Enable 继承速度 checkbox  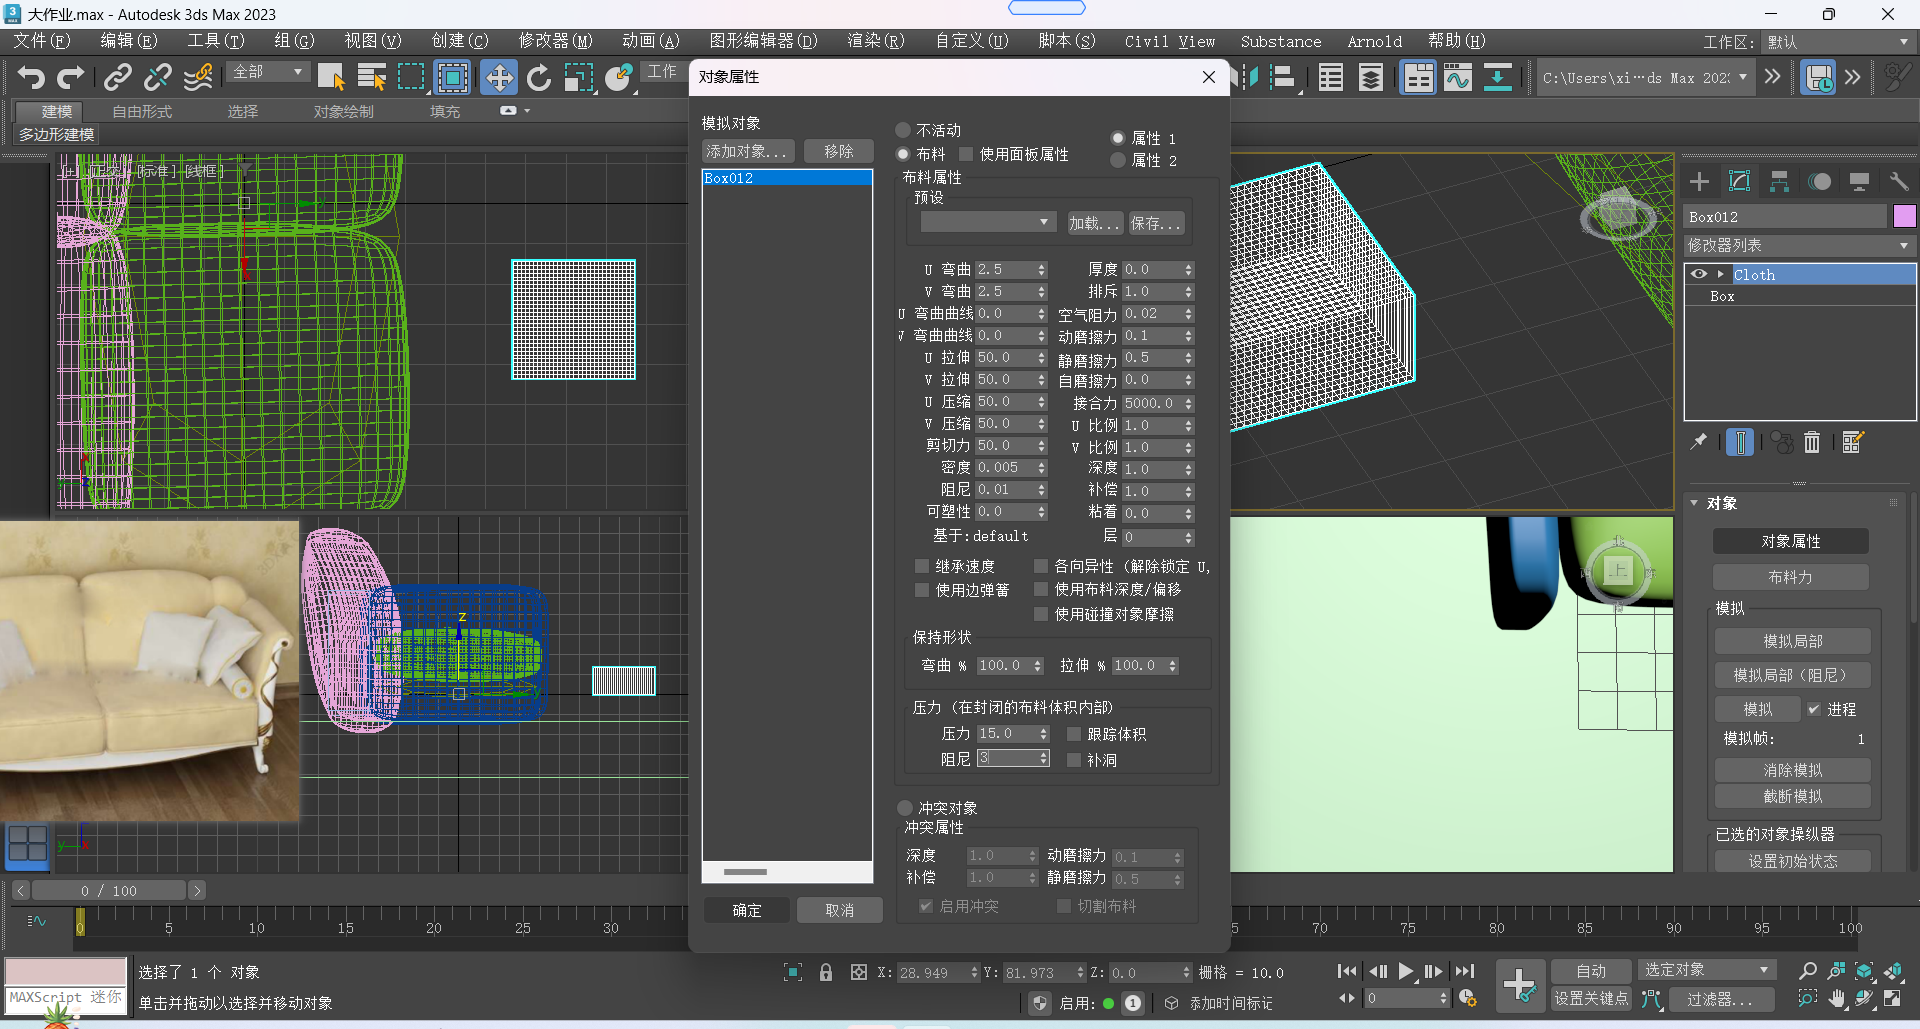922,566
